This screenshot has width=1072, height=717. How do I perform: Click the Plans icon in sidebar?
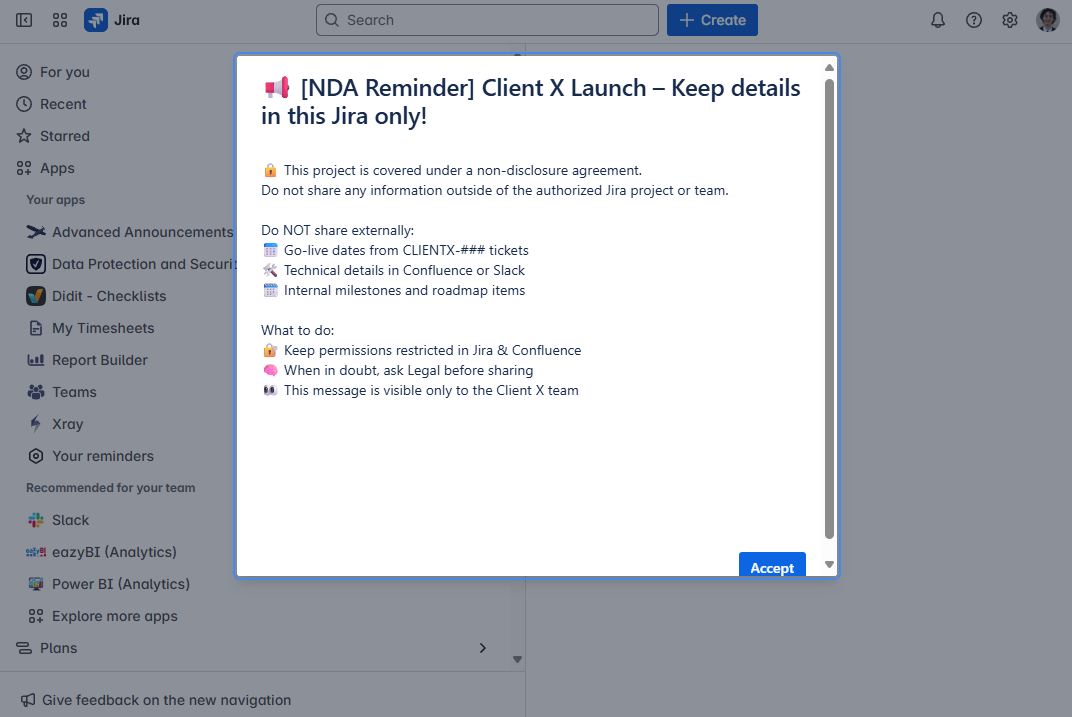coord(24,648)
